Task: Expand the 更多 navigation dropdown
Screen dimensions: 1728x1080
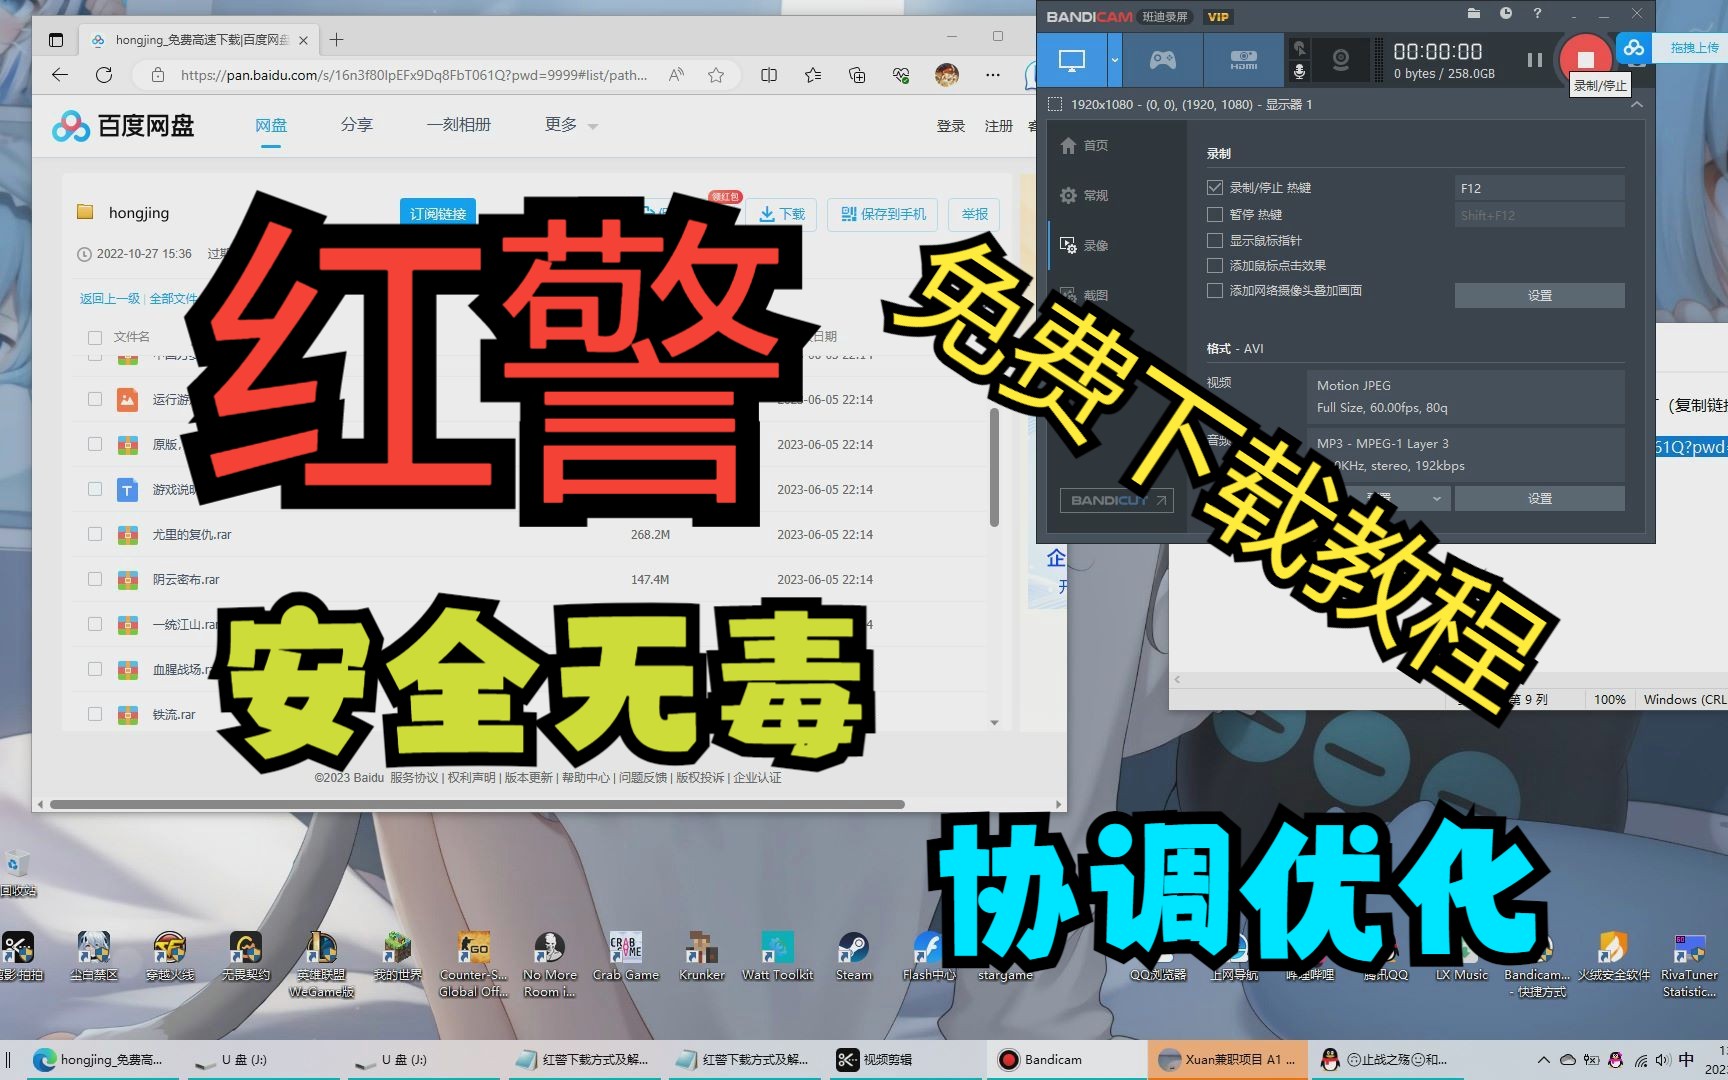Action: pos(571,125)
